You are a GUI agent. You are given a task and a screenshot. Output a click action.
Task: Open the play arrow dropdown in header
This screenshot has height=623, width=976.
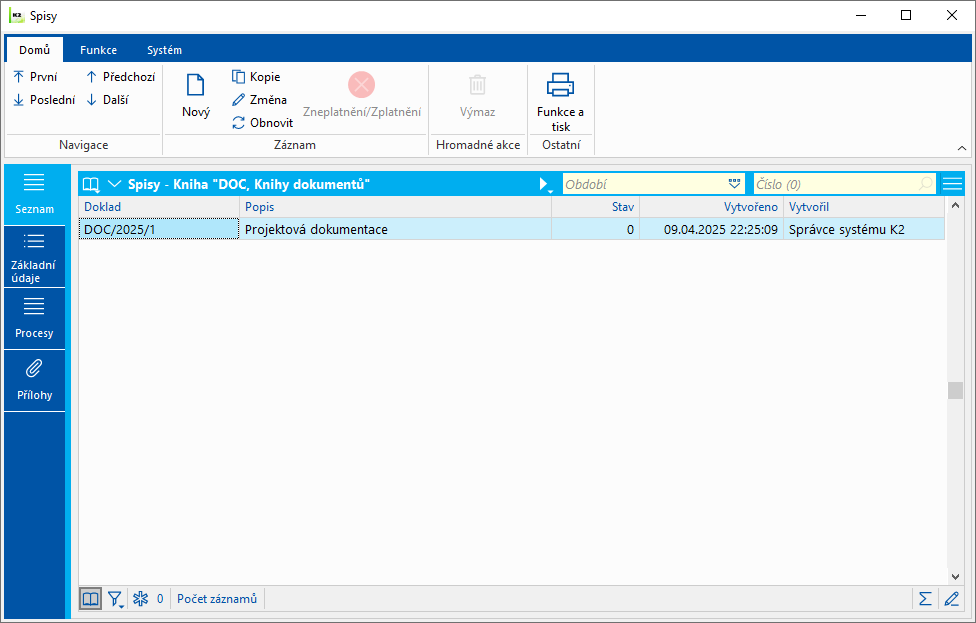[545, 184]
